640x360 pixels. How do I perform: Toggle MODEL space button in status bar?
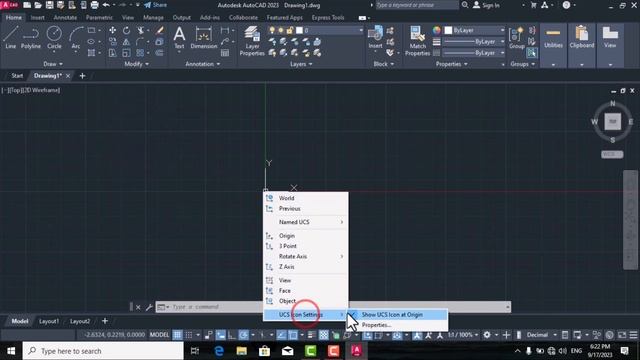click(x=159, y=335)
